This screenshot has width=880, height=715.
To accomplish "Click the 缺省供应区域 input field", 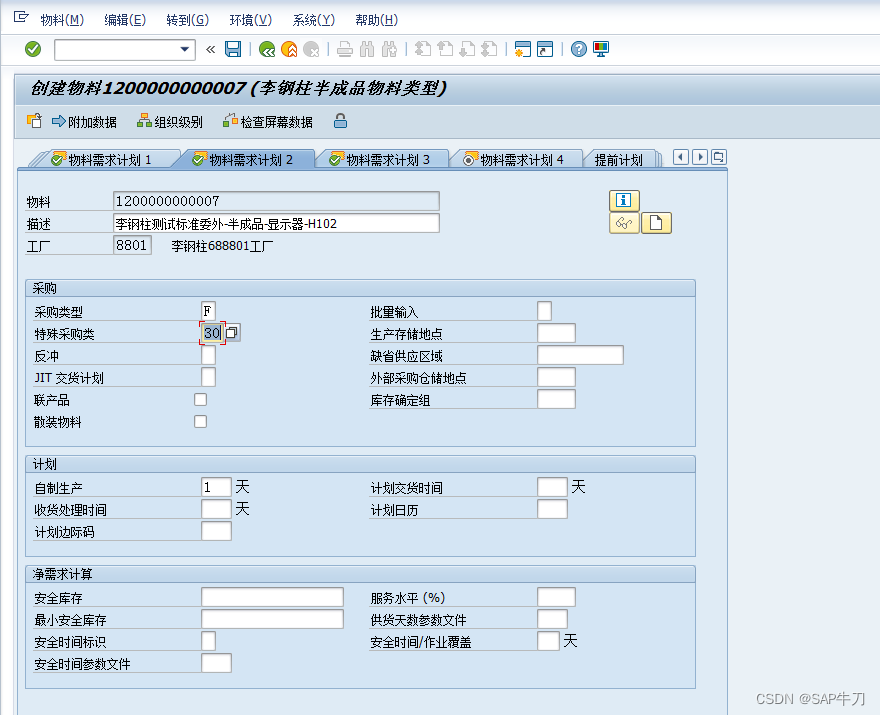I will tap(580, 355).
